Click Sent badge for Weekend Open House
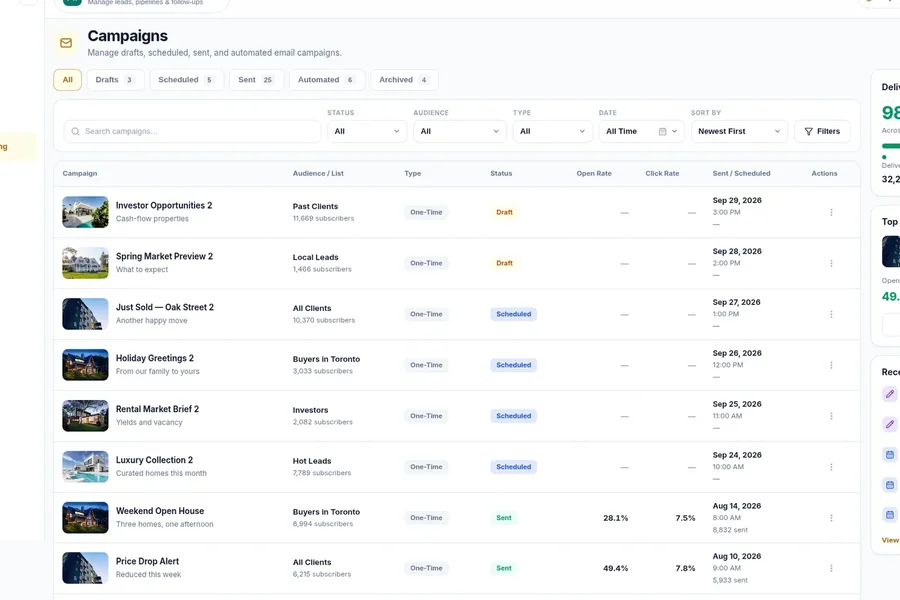The image size is (900, 600). (x=504, y=518)
